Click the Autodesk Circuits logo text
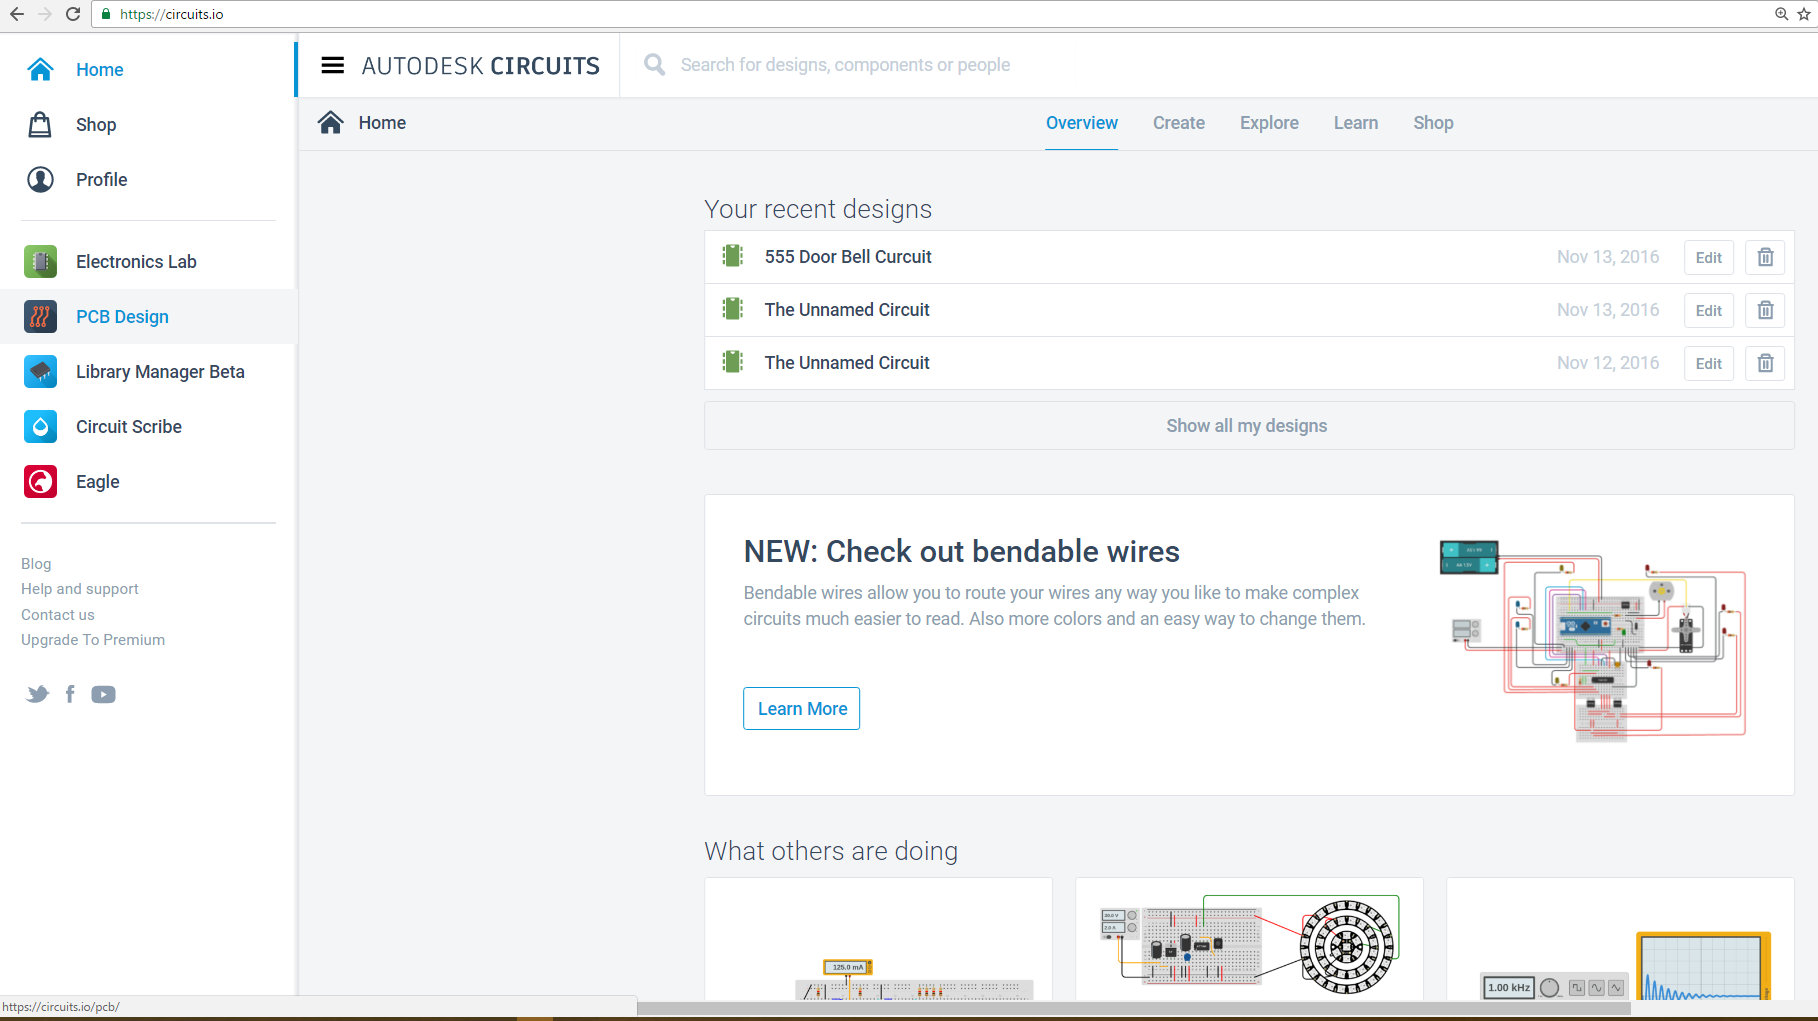The image size is (1818, 1021). coord(480,66)
